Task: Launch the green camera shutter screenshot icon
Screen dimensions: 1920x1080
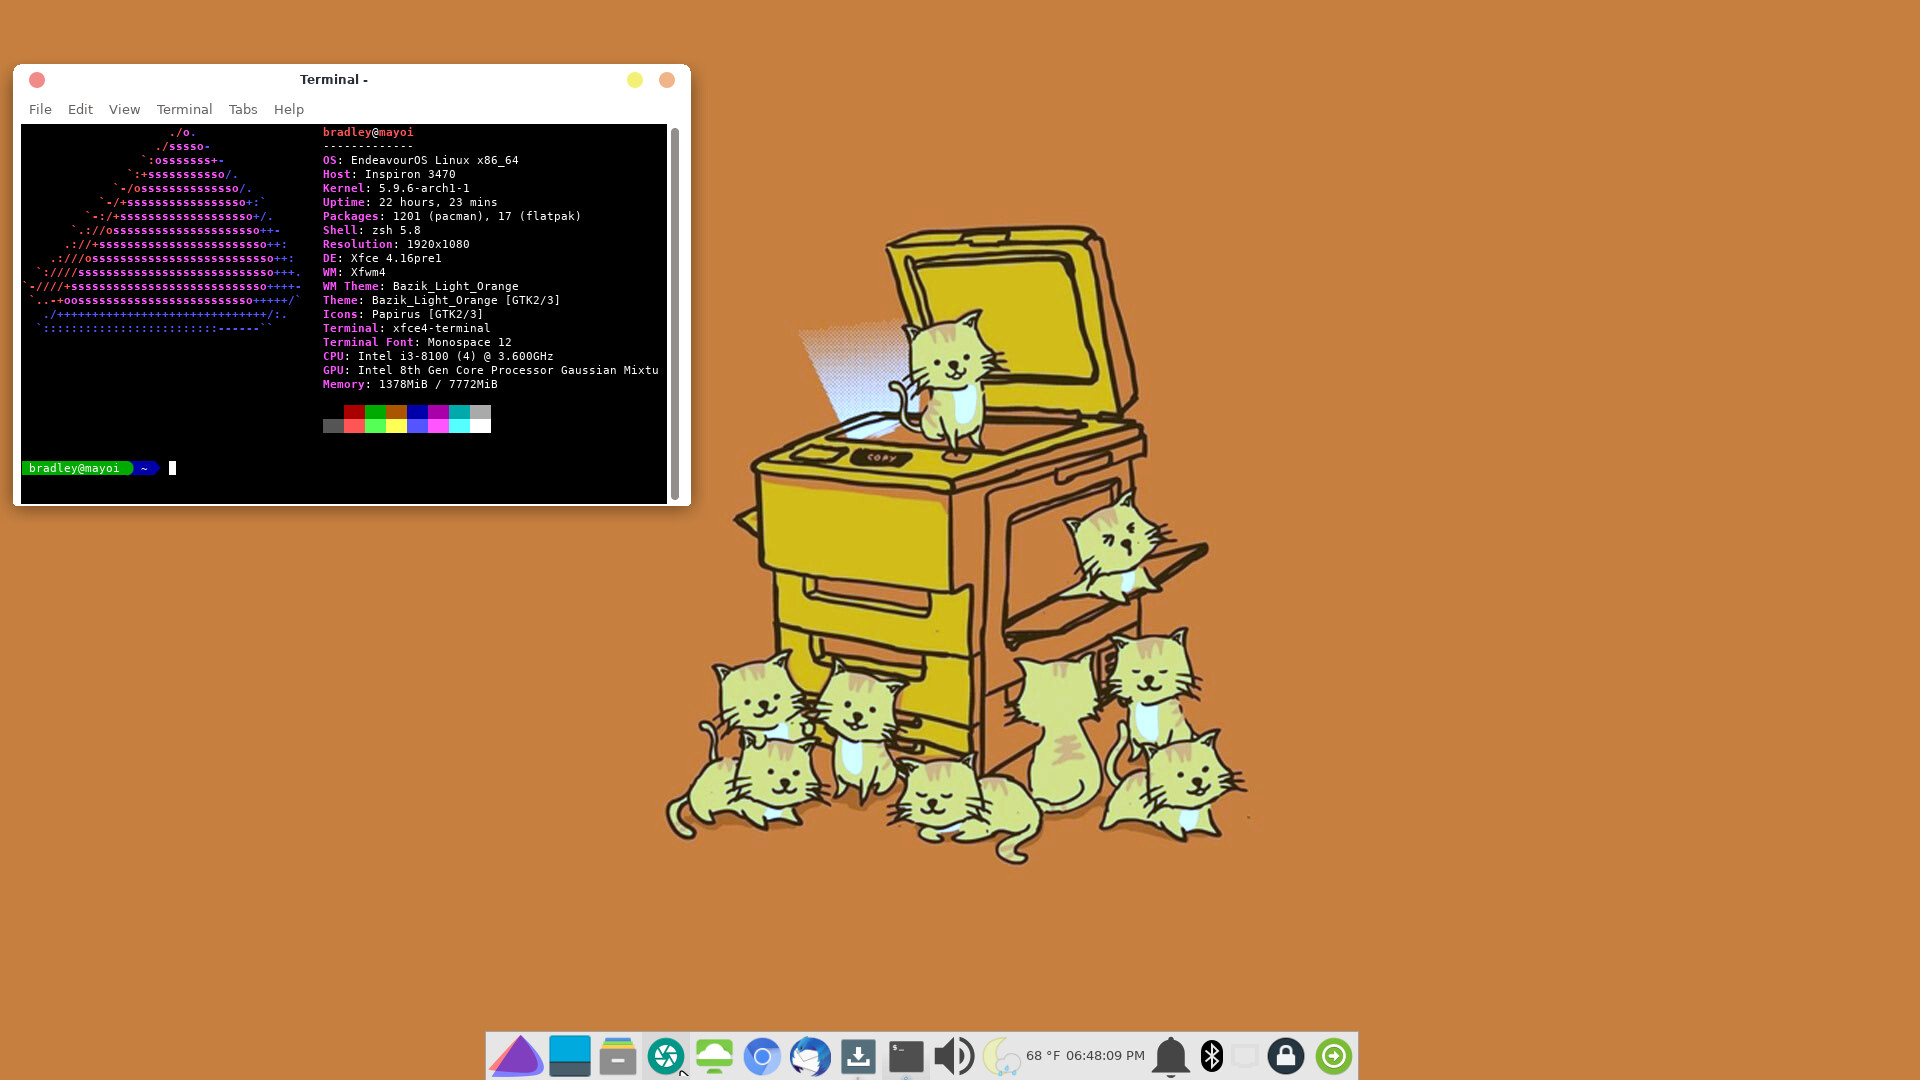Action: tap(666, 1056)
